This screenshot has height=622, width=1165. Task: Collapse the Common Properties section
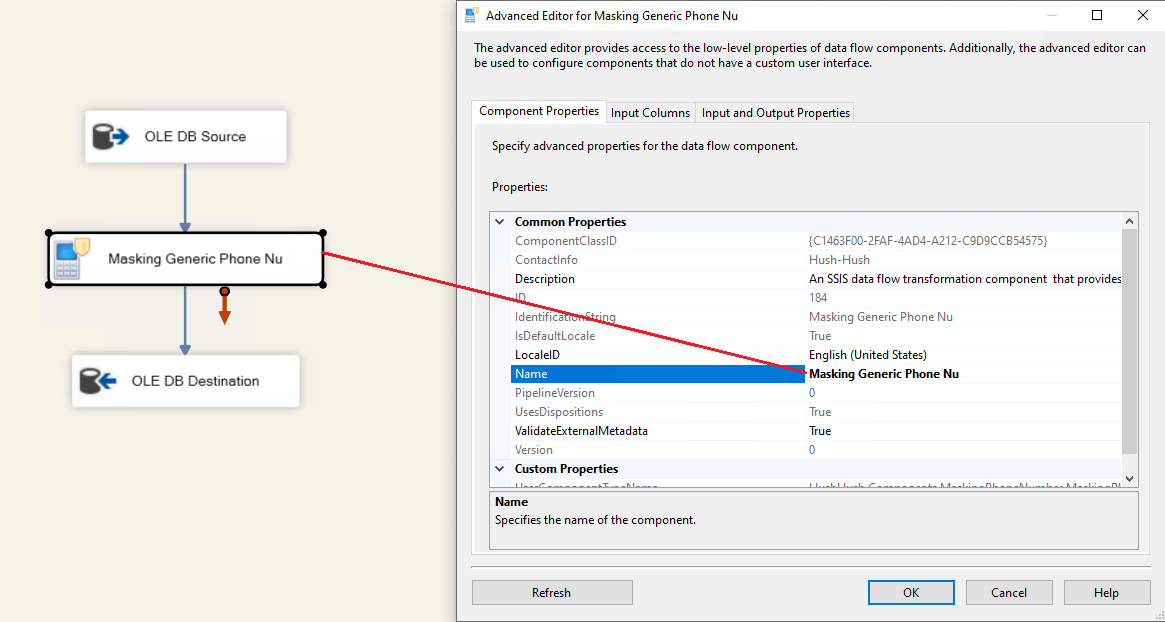(500, 222)
